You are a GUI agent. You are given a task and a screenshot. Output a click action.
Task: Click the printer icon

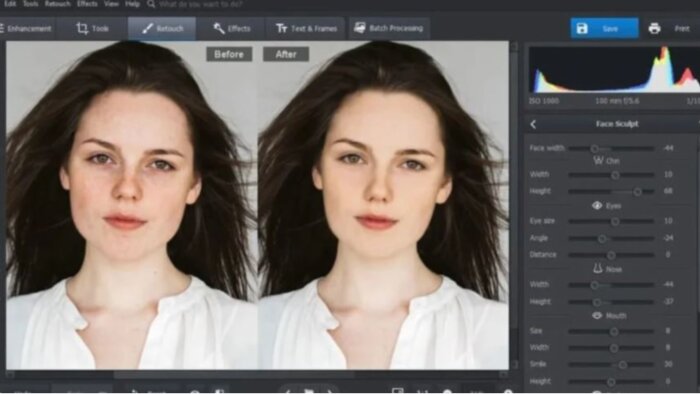[654, 29]
